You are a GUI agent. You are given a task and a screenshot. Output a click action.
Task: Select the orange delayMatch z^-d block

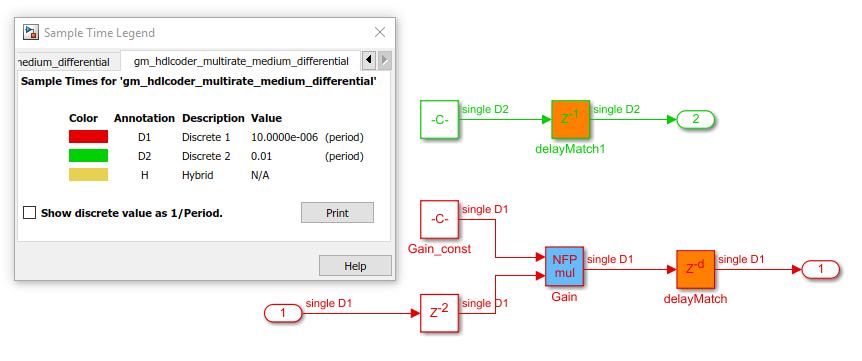695,269
